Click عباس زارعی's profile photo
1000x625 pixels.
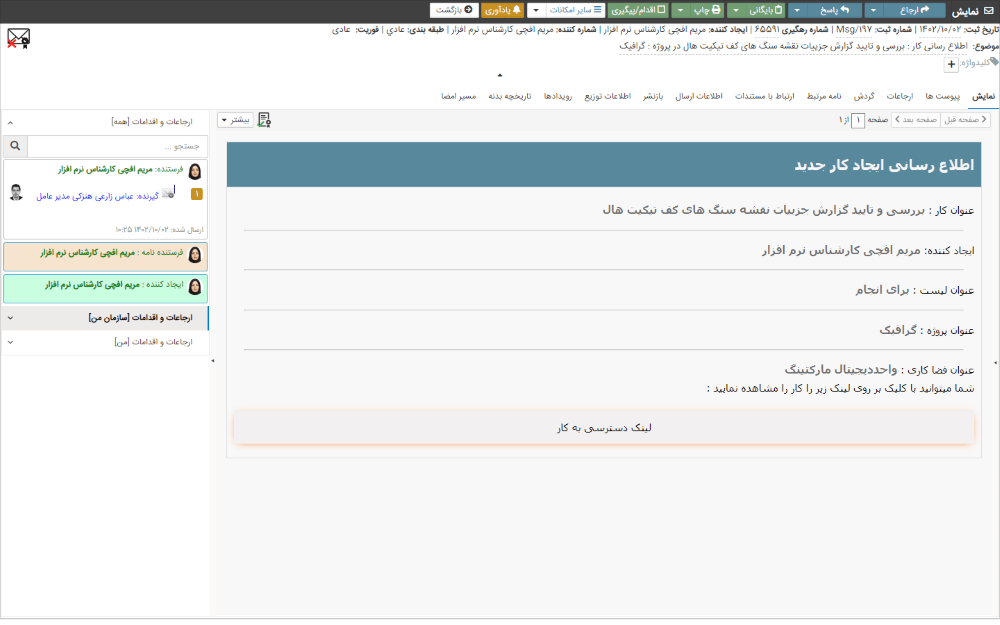click(x=16, y=190)
